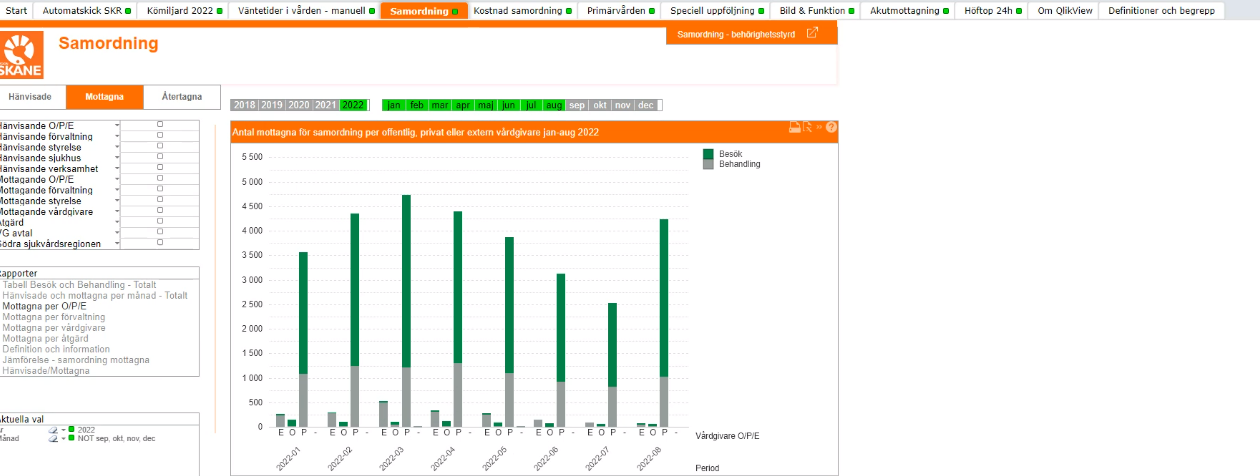
Task: Click the green Besök legend swatch
Action: point(708,154)
